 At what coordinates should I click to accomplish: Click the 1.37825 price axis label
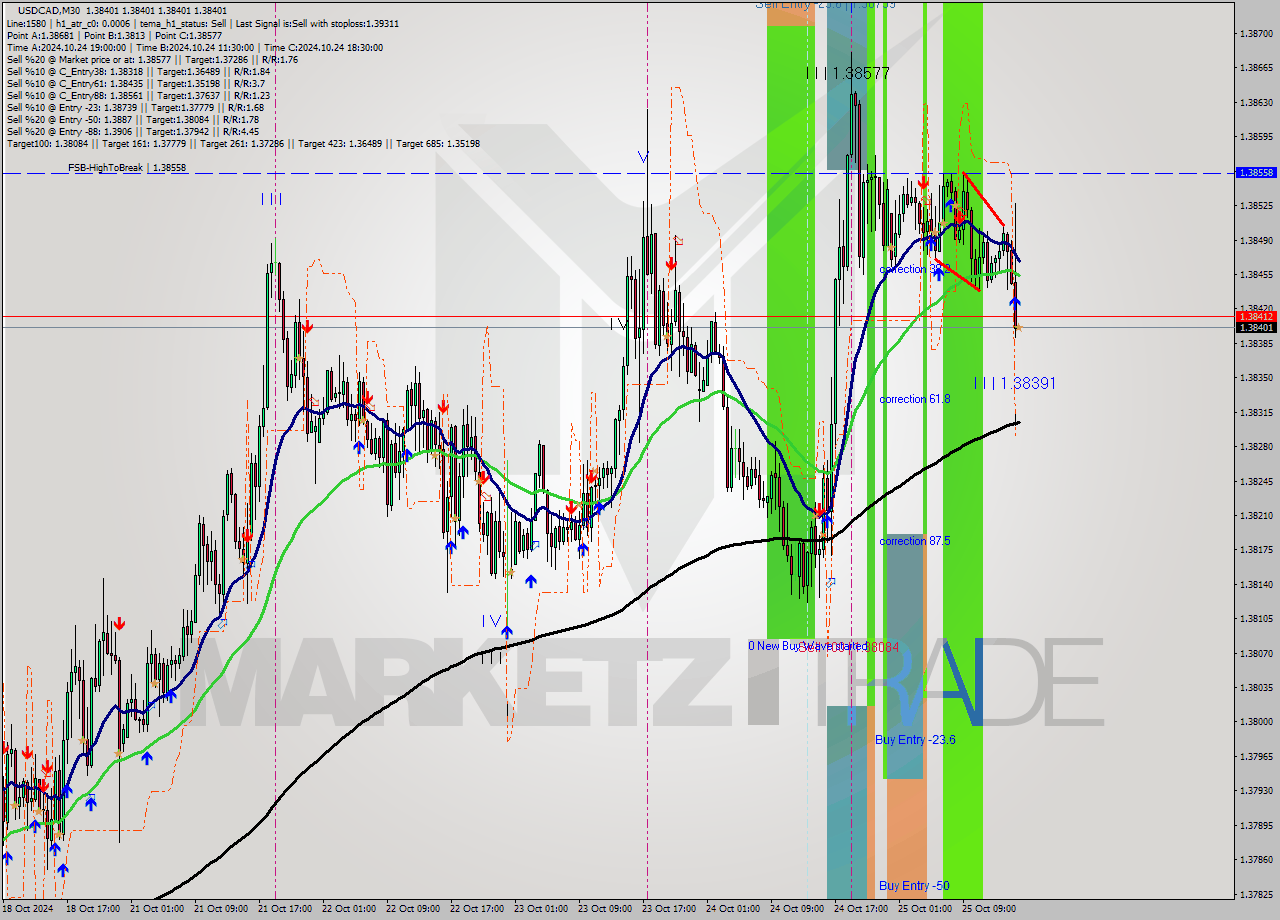tap(1255, 894)
